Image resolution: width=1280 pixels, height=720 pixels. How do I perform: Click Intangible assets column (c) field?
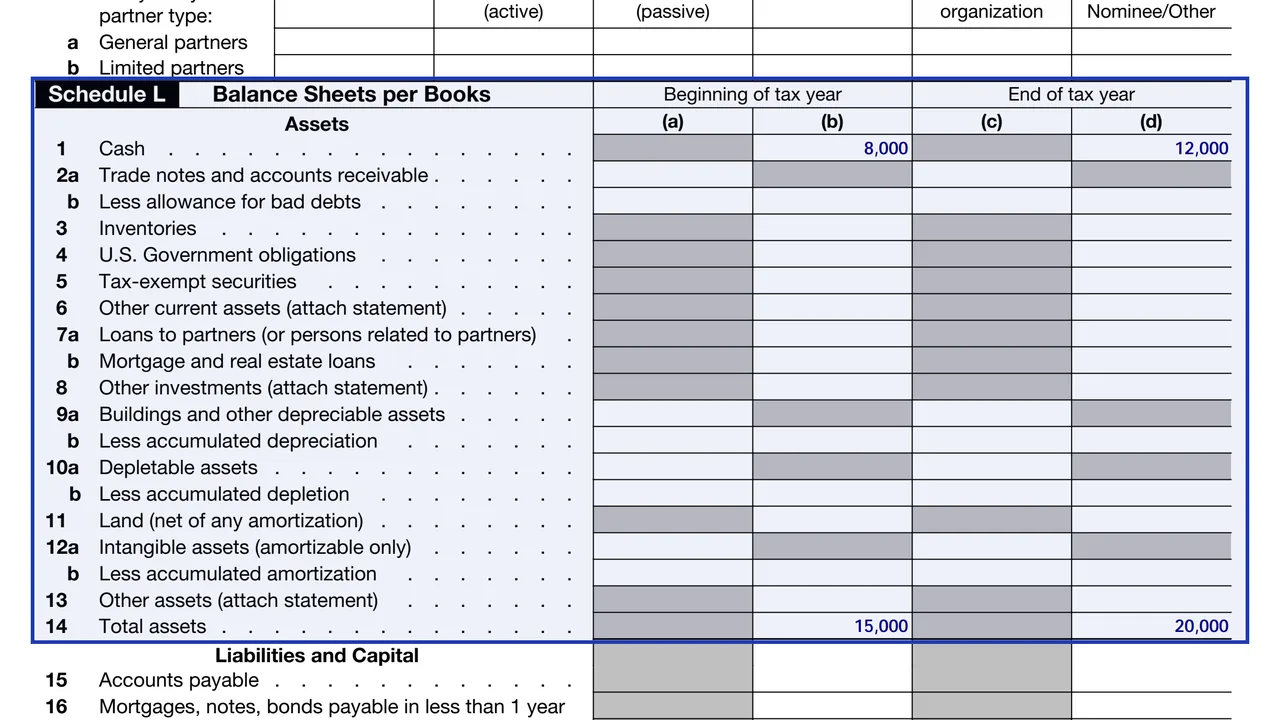pyautogui.click(x=991, y=547)
